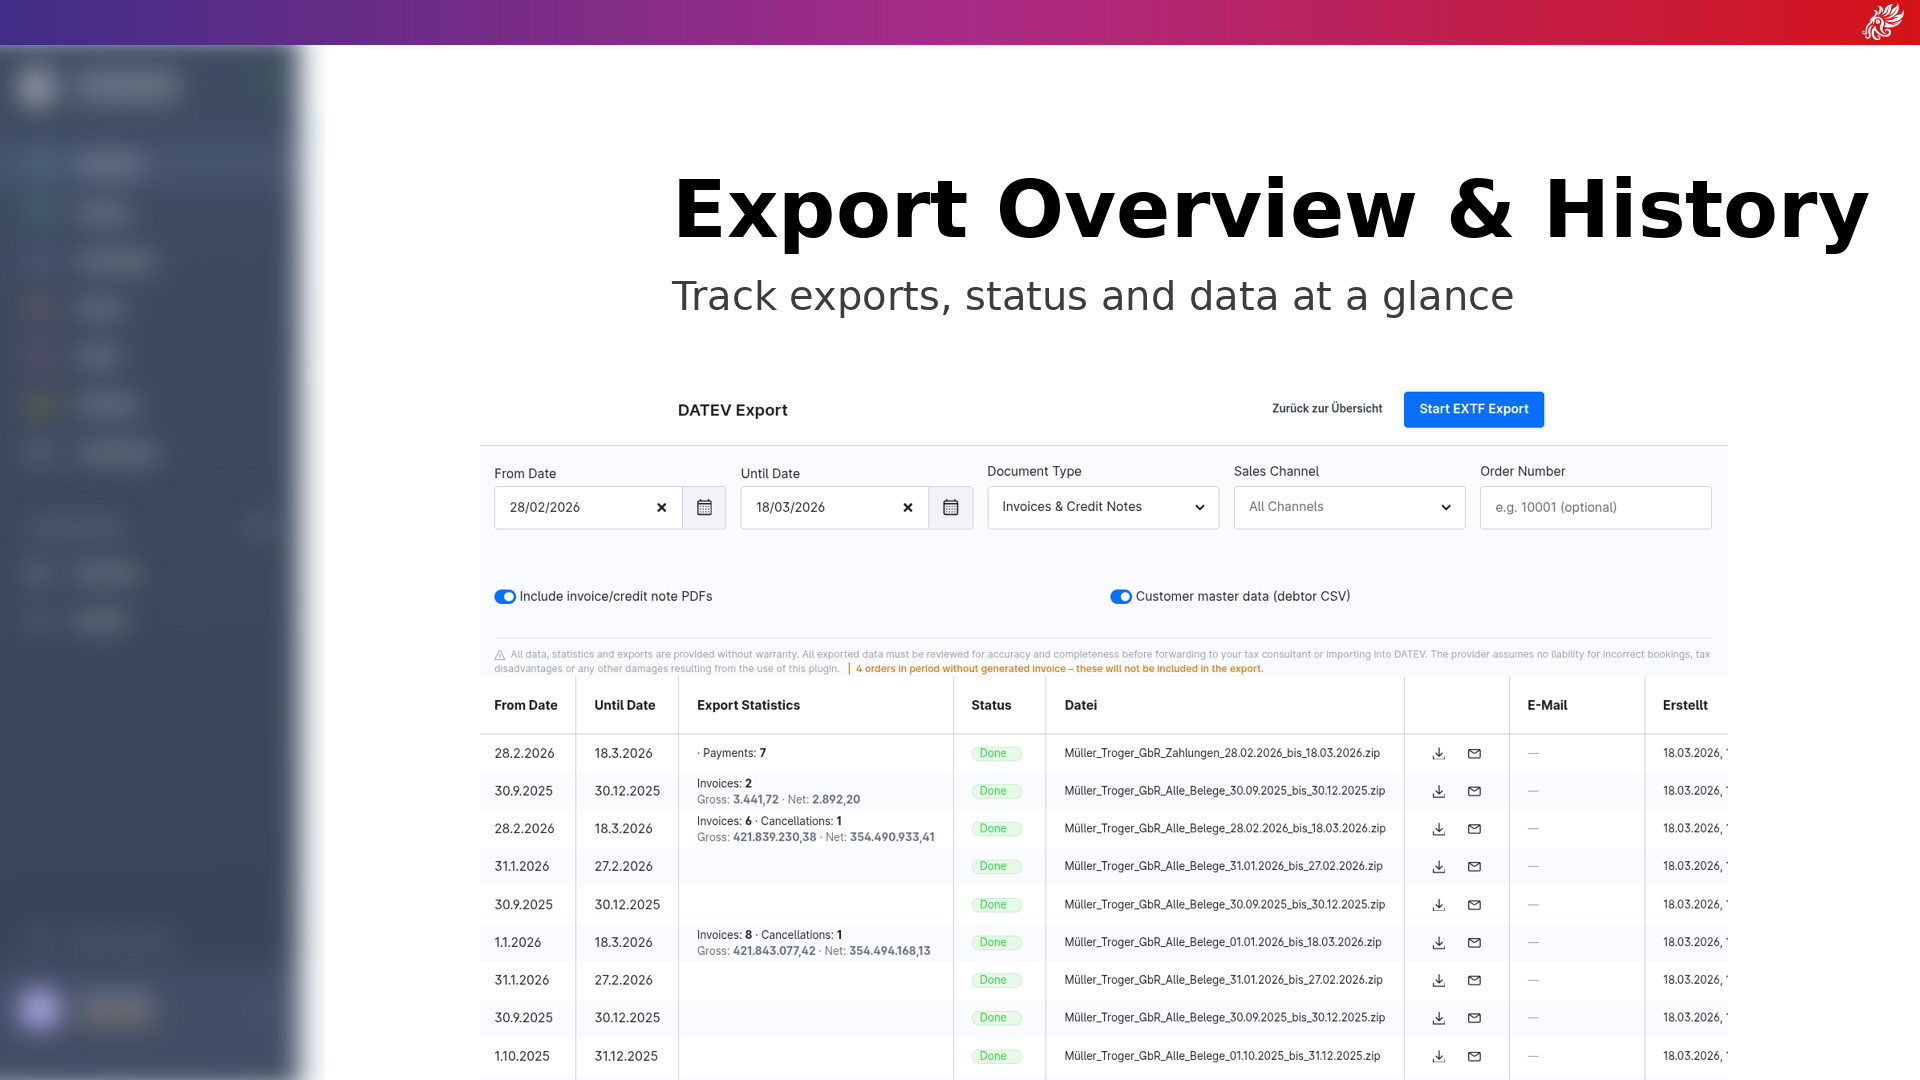Open the From Date calendar picker
The height and width of the screenshot is (1080, 1920).
point(704,508)
